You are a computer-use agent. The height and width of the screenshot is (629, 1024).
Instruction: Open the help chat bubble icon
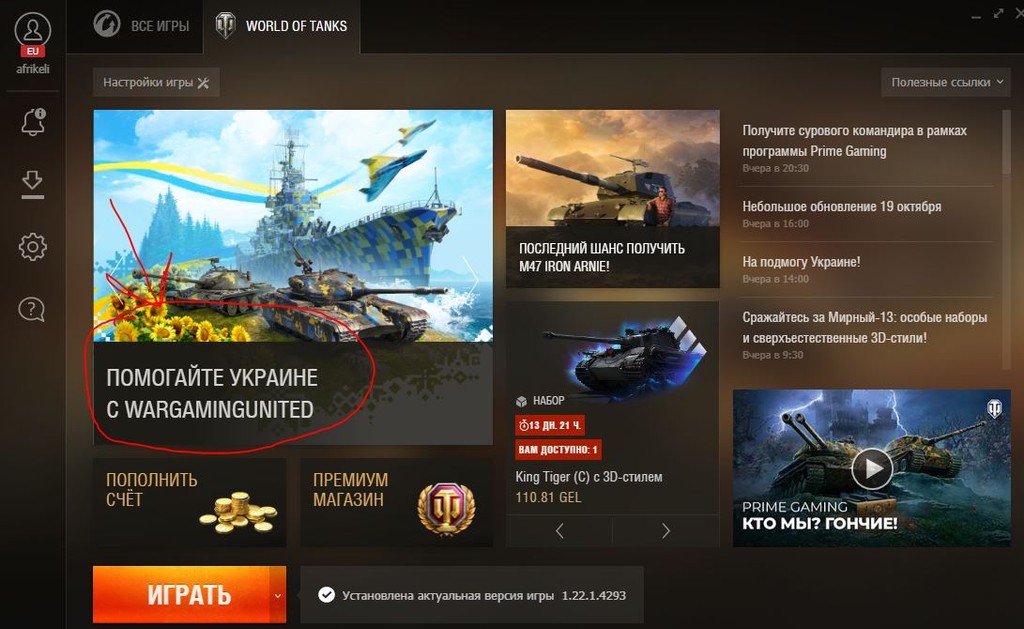click(x=31, y=309)
